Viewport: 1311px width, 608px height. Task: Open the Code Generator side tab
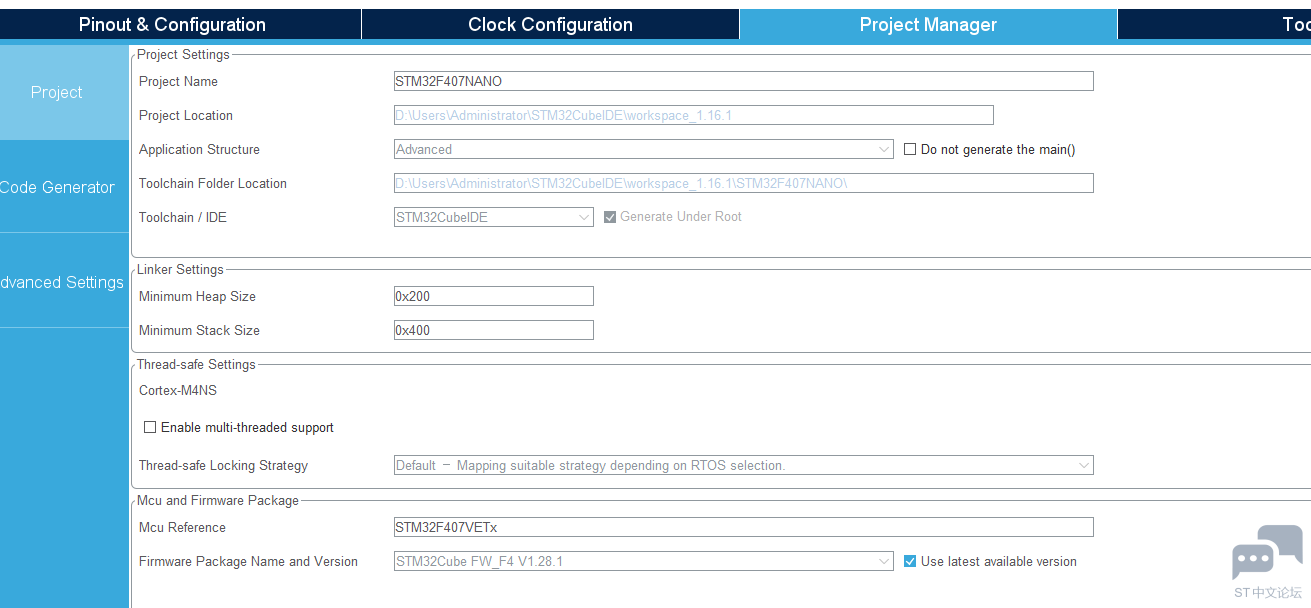point(64,187)
